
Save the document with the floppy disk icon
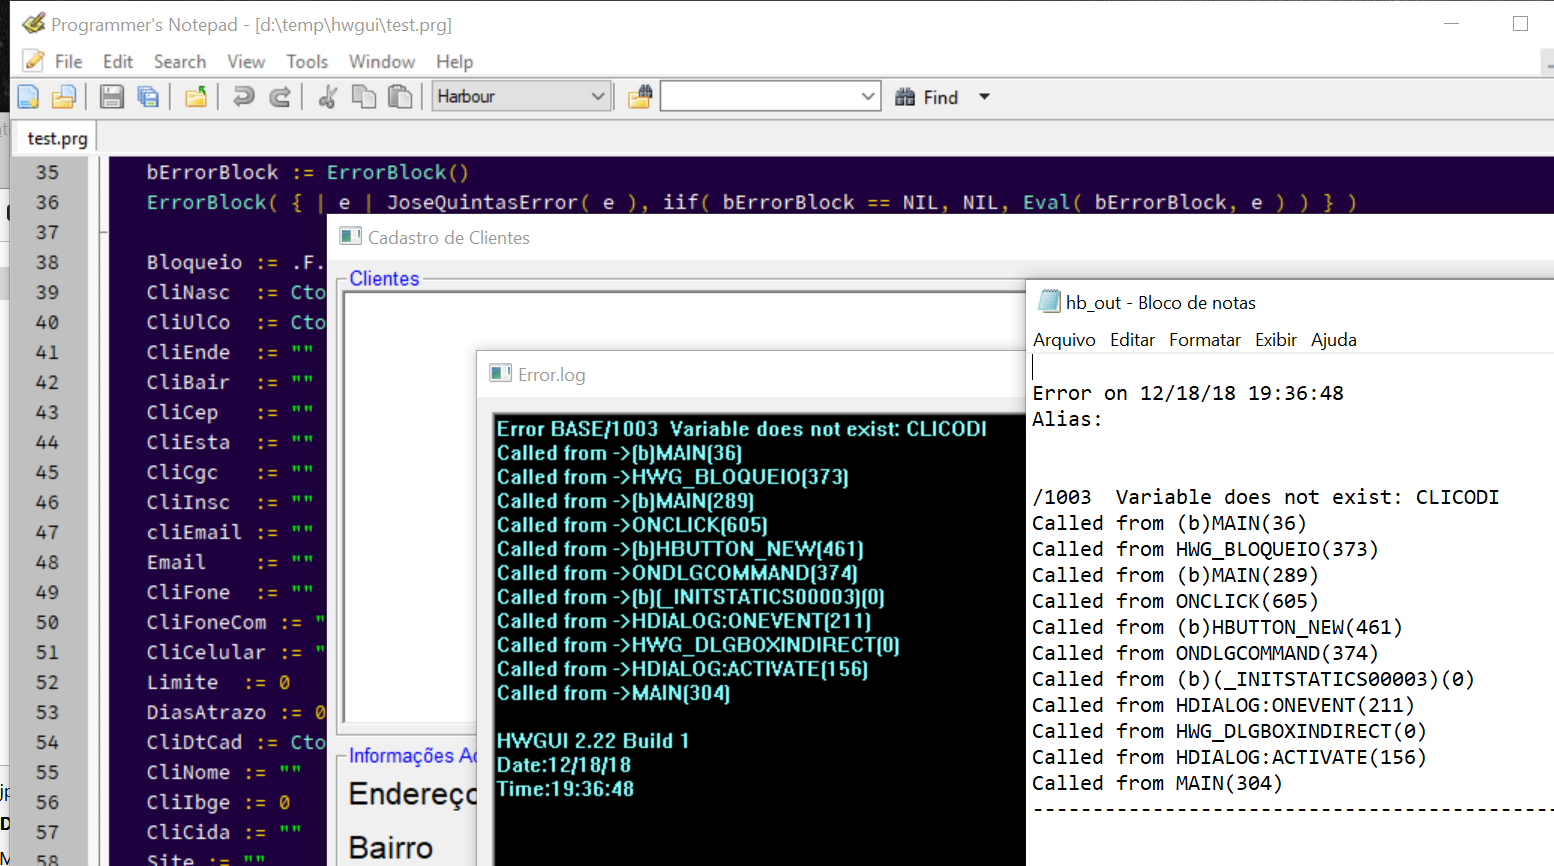click(x=111, y=97)
